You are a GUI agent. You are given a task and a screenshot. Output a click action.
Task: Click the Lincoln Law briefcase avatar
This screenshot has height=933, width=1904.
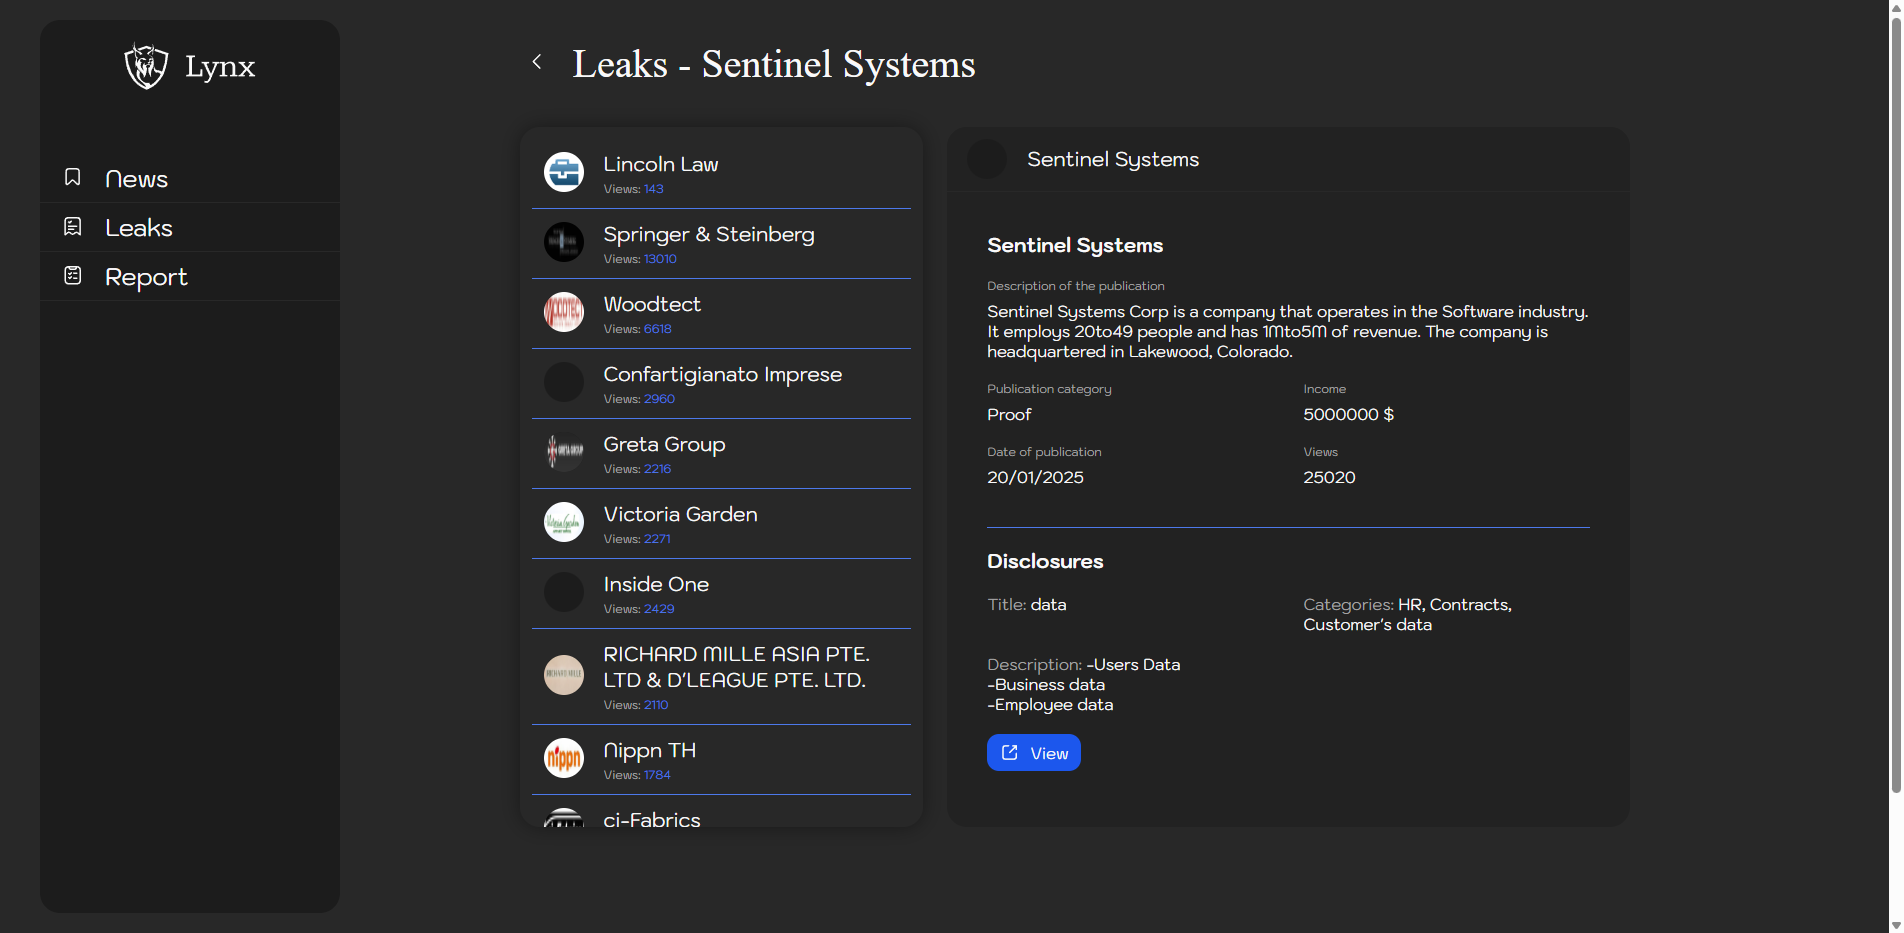[x=564, y=172]
